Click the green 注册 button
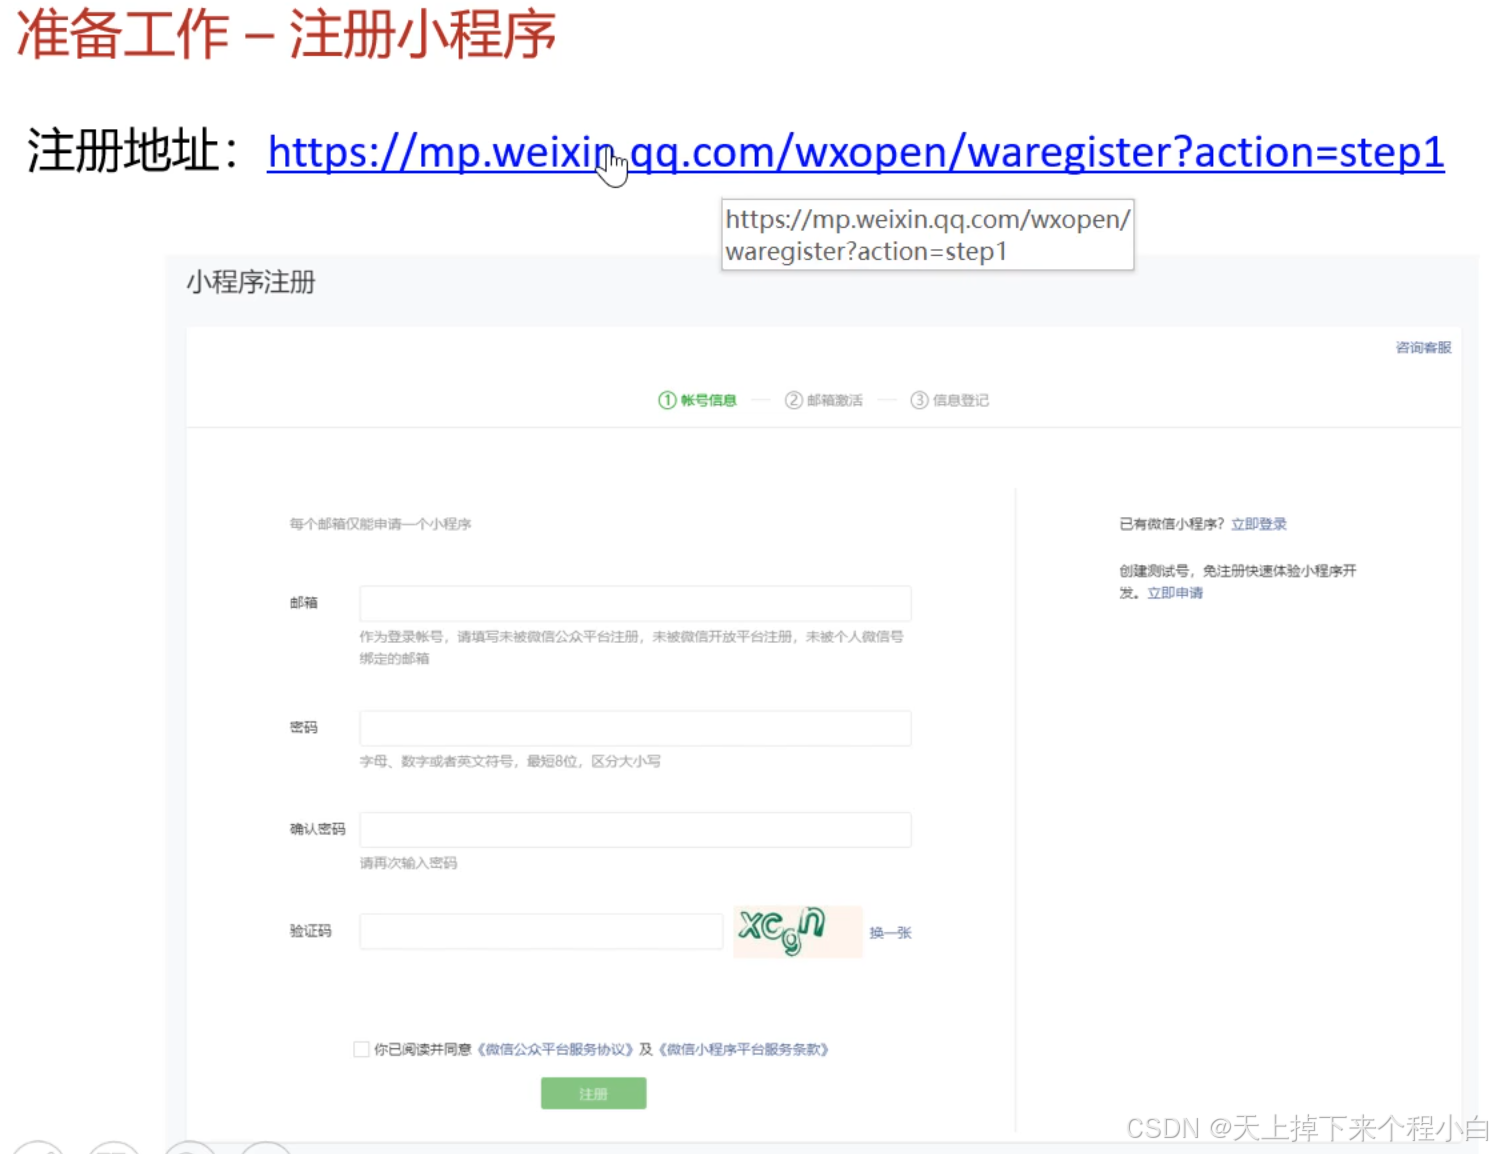 [593, 1093]
